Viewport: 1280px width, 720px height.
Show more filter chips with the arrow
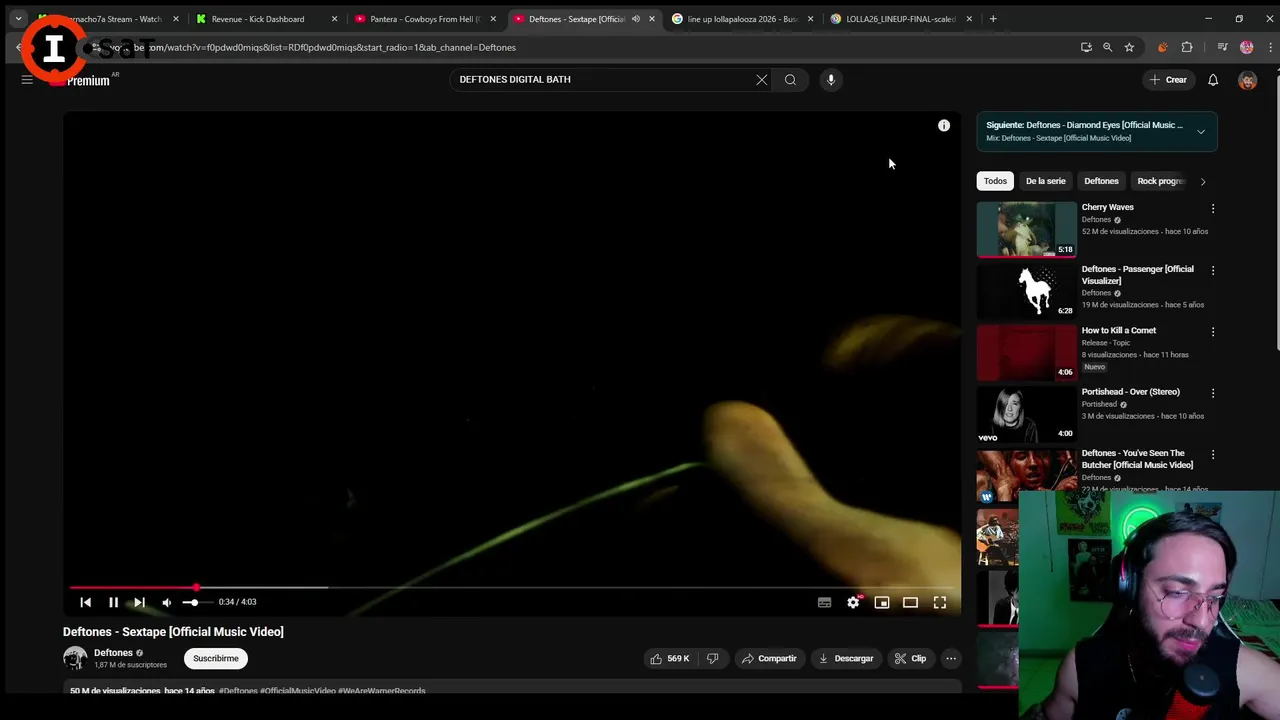pyautogui.click(x=1203, y=181)
